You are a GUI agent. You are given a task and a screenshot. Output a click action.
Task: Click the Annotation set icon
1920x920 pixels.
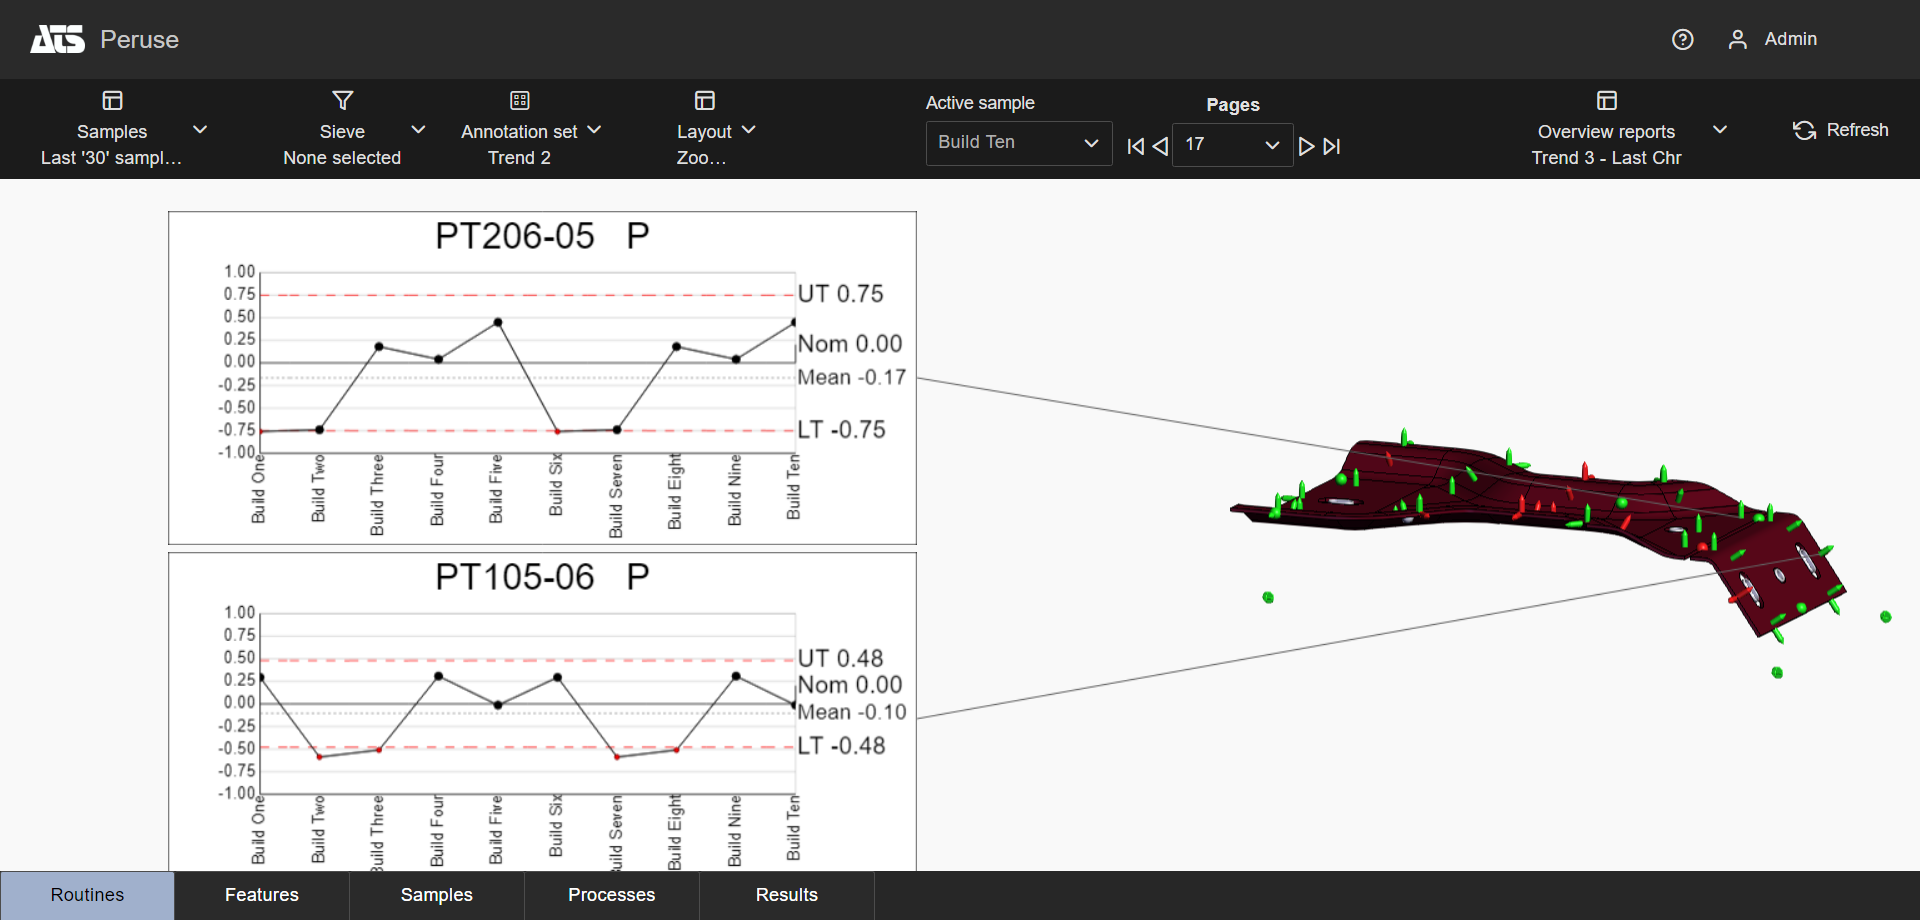point(519,100)
